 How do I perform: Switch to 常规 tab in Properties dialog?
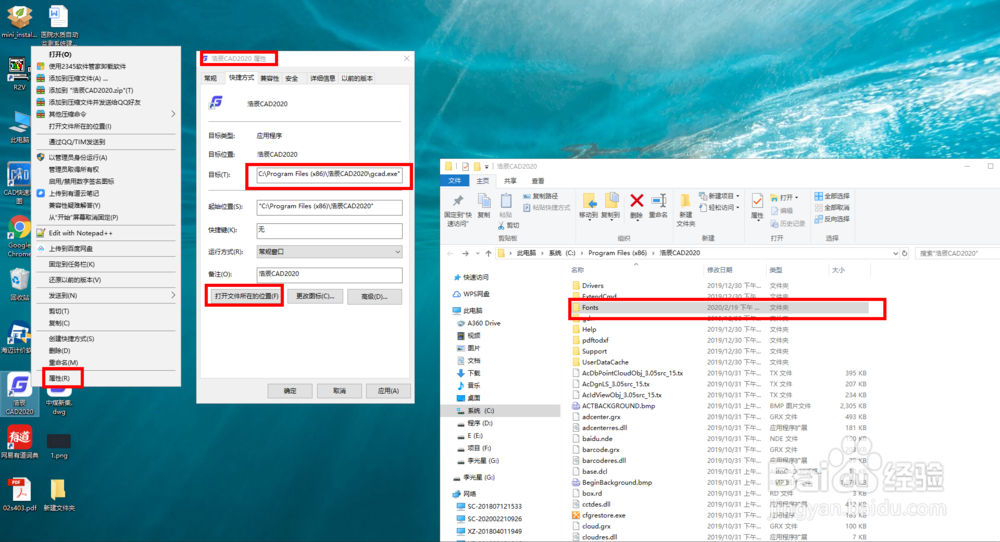(211, 78)
